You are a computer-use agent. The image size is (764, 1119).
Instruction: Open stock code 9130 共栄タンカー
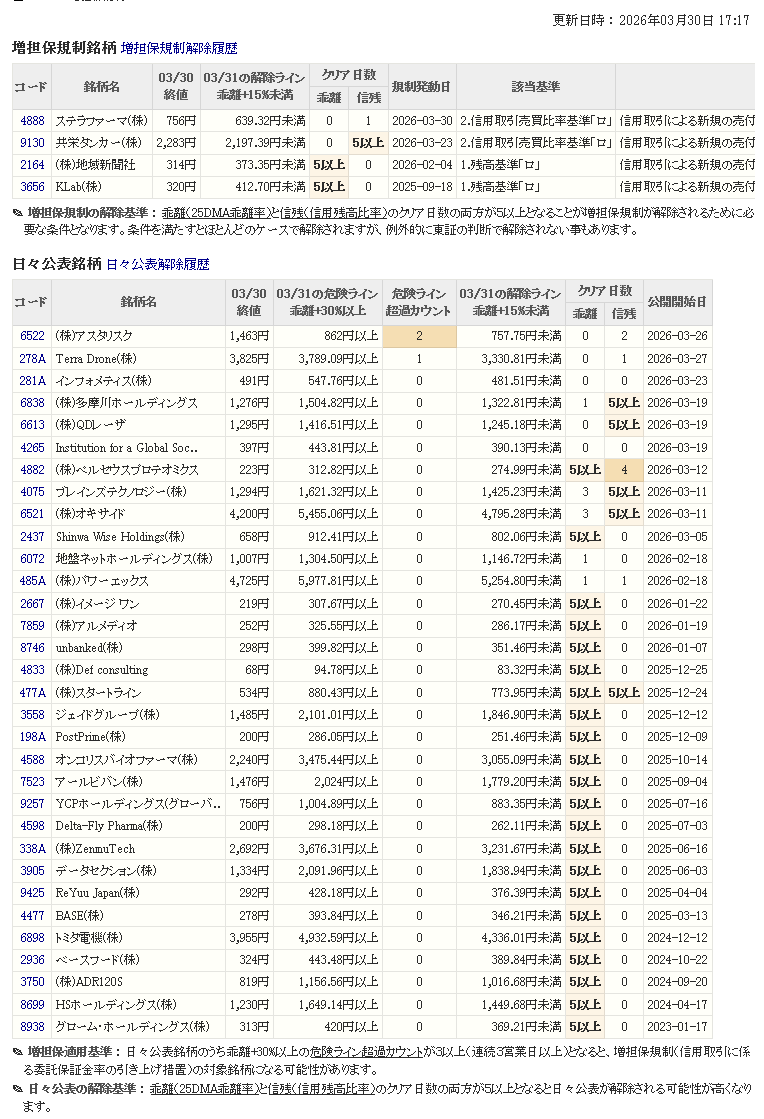(x=32, y=142)
